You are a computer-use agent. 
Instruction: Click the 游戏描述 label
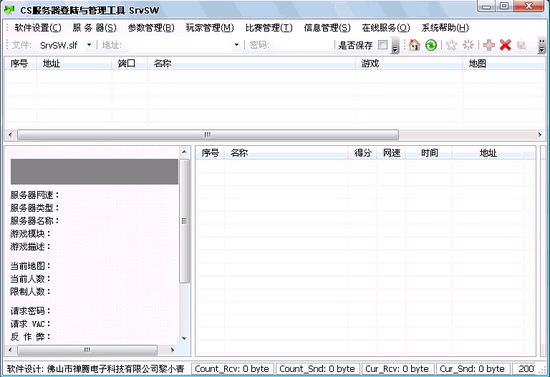coord(31,247)
